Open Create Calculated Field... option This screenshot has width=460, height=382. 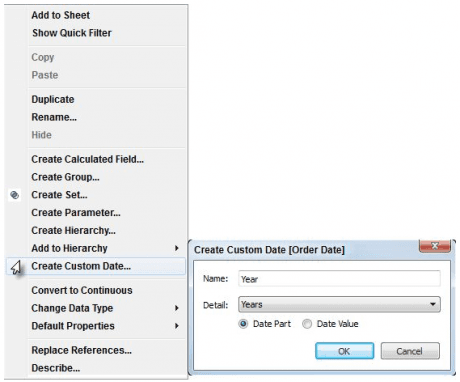(87, 159)
